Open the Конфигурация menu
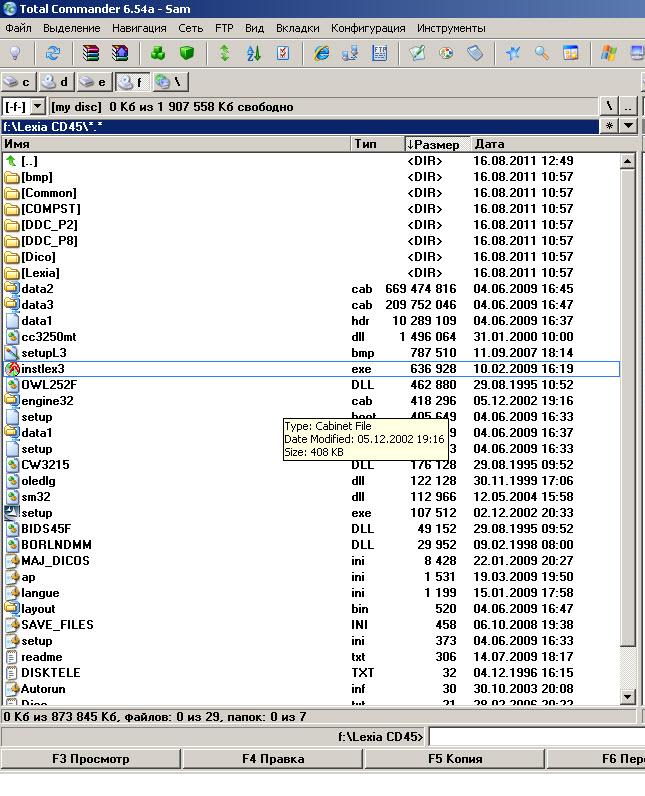 (x=368, y=28)
